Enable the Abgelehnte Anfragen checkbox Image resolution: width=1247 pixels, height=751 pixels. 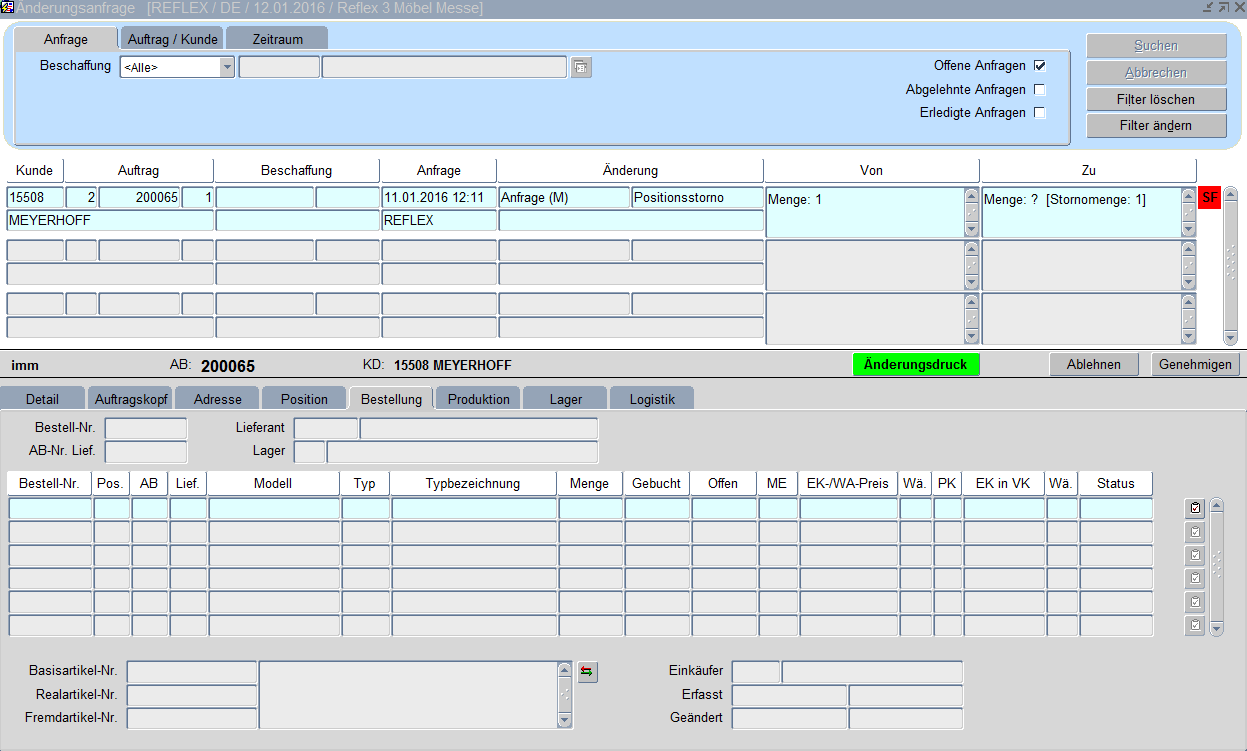1040,90
